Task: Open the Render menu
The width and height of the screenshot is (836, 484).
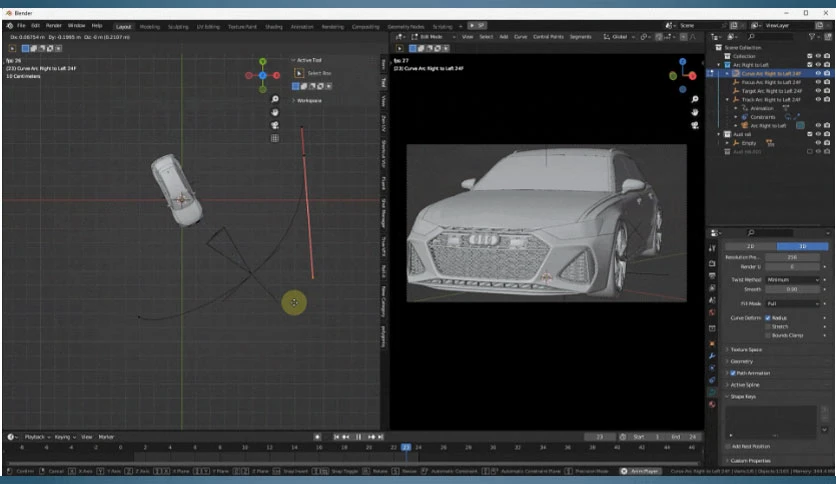Action: (x=53, y=26)
